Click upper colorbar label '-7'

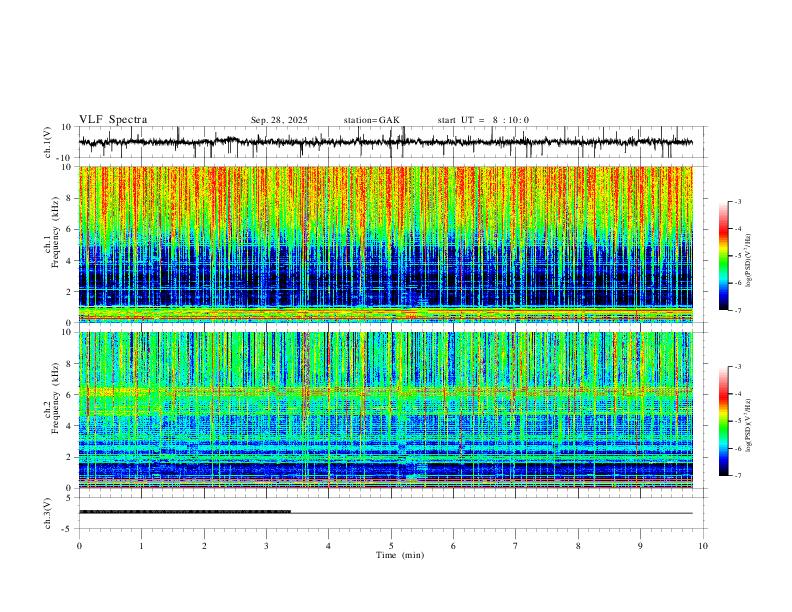tap(737, 311)
